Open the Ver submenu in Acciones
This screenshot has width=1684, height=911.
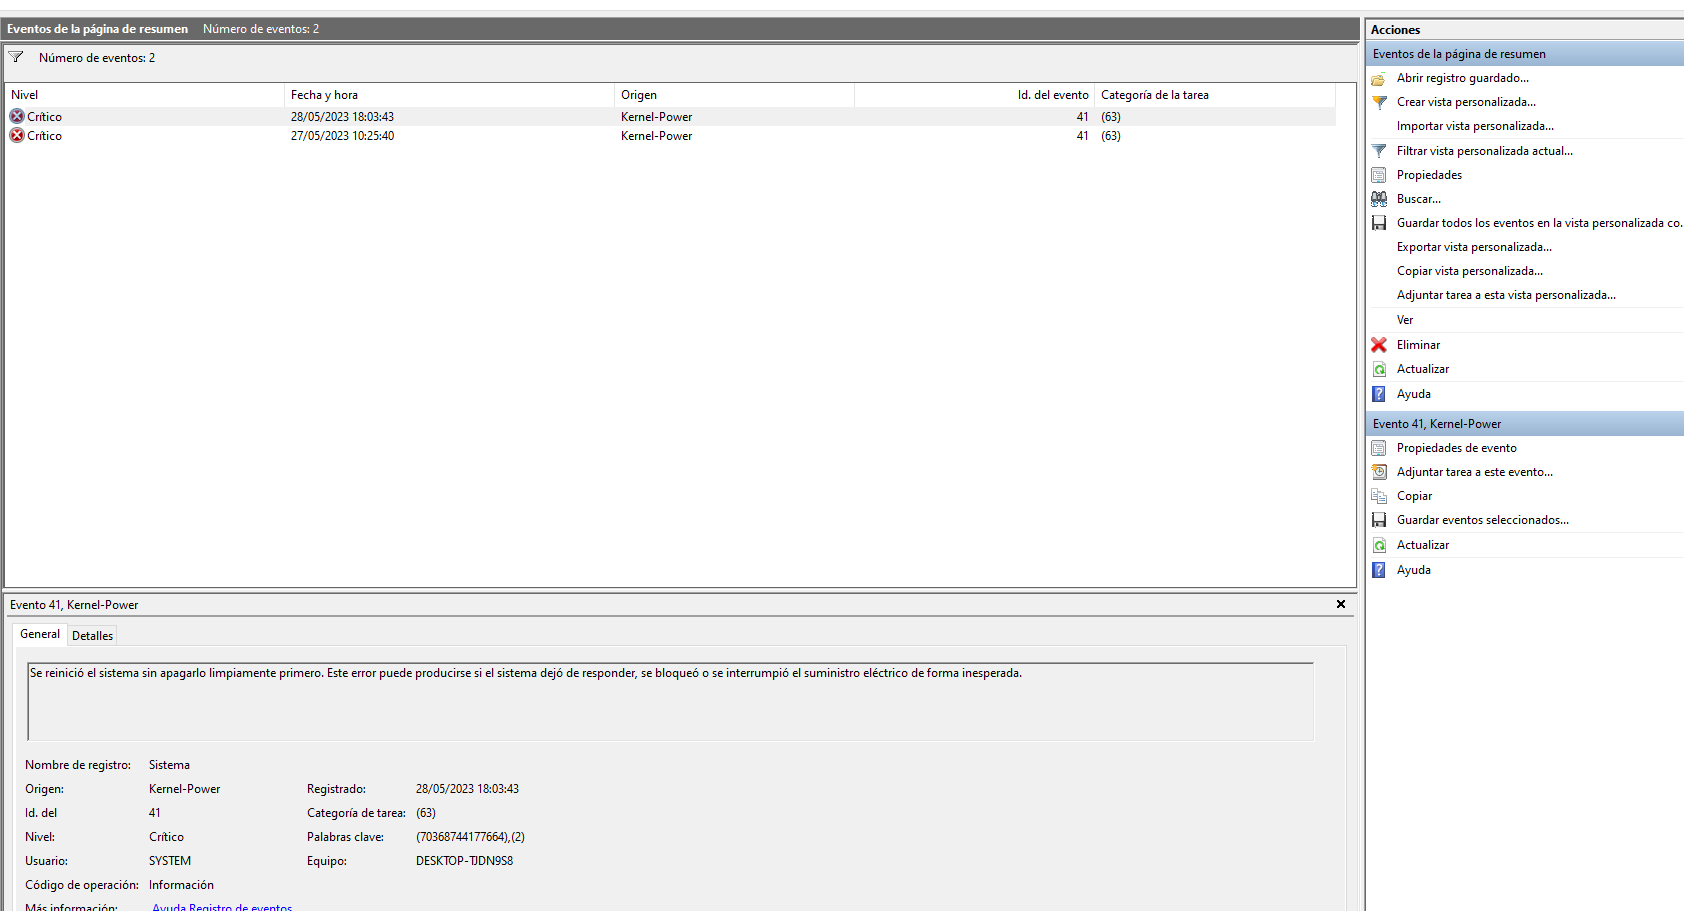coord(1405,320)
